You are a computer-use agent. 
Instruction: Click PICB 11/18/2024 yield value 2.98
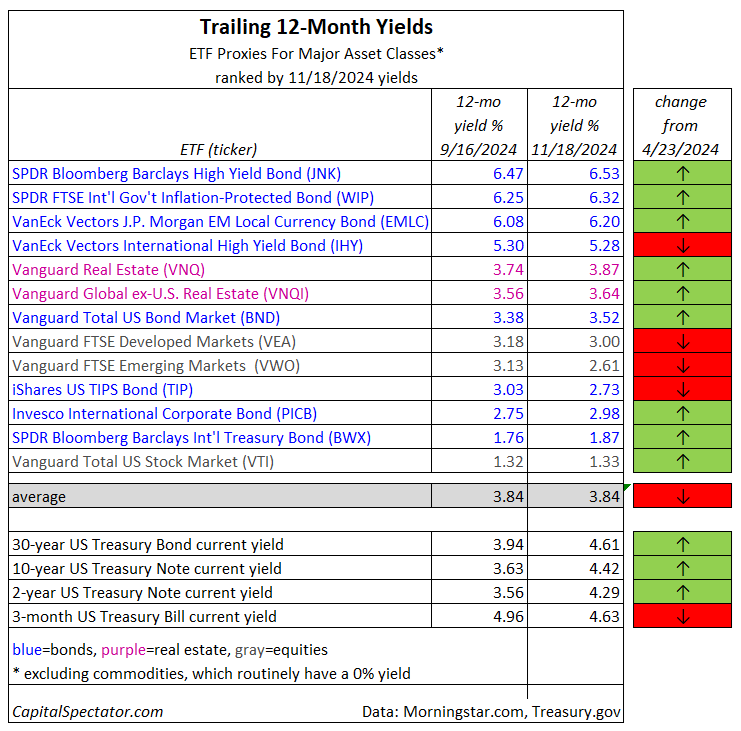click(x=604, y=413)
